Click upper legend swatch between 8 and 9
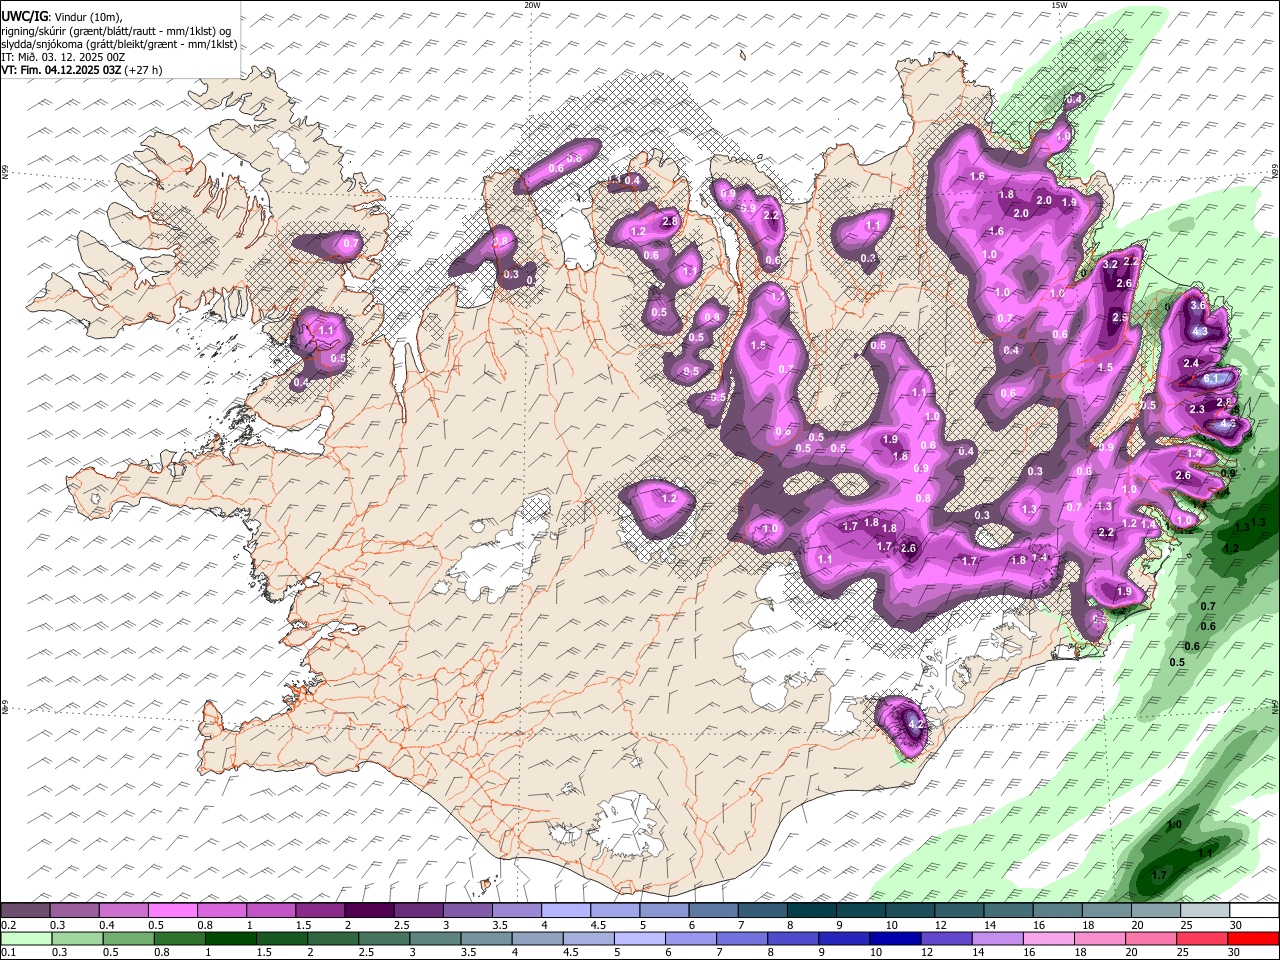The image size is (1280, 960). (810, 911)
